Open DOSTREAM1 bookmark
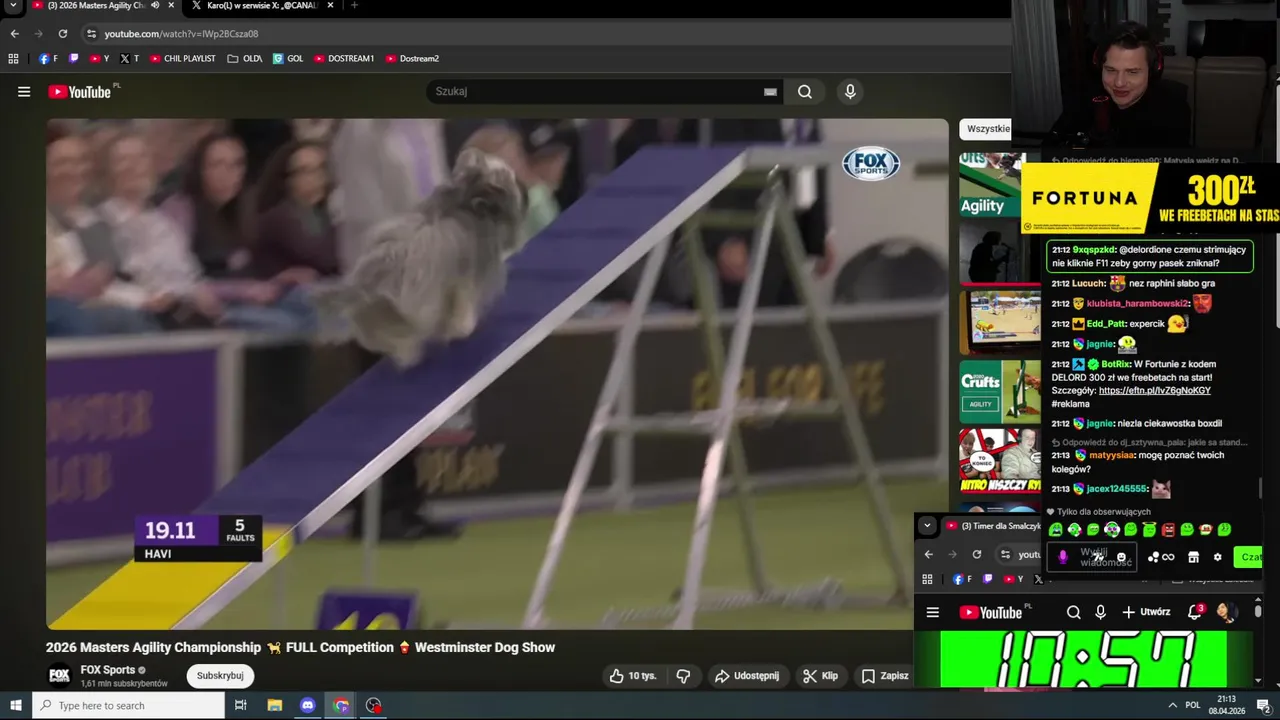 tap(344, 58)
